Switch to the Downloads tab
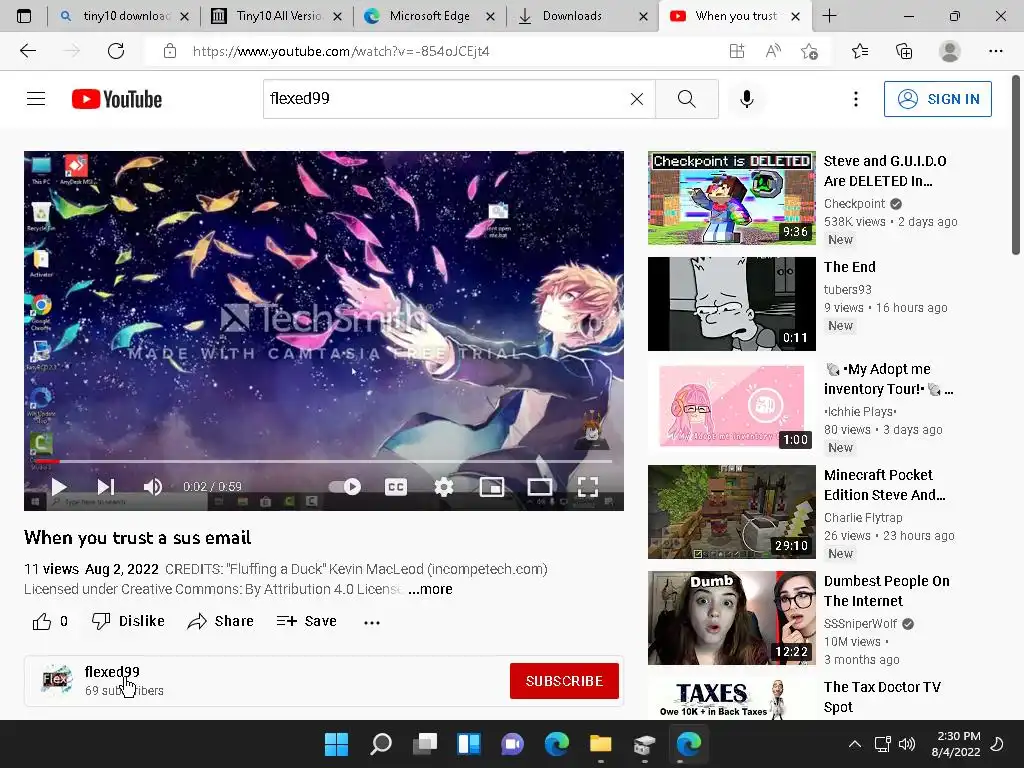Image resolution: width=1024 pixels, height=768 pixels. click(583, 16)
